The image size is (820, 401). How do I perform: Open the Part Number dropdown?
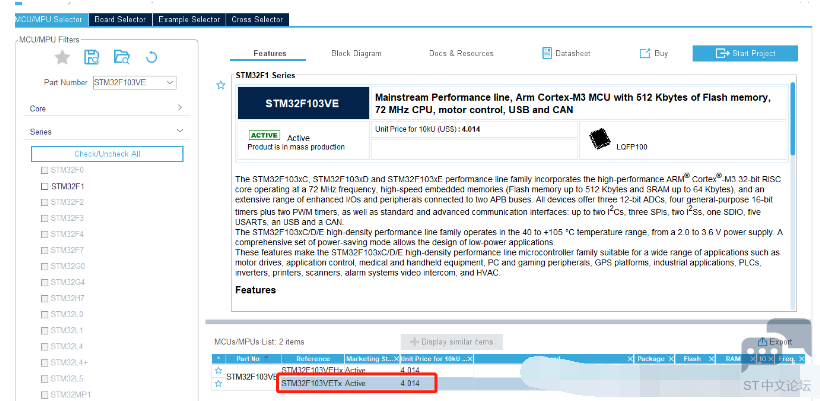coord(169,83)
